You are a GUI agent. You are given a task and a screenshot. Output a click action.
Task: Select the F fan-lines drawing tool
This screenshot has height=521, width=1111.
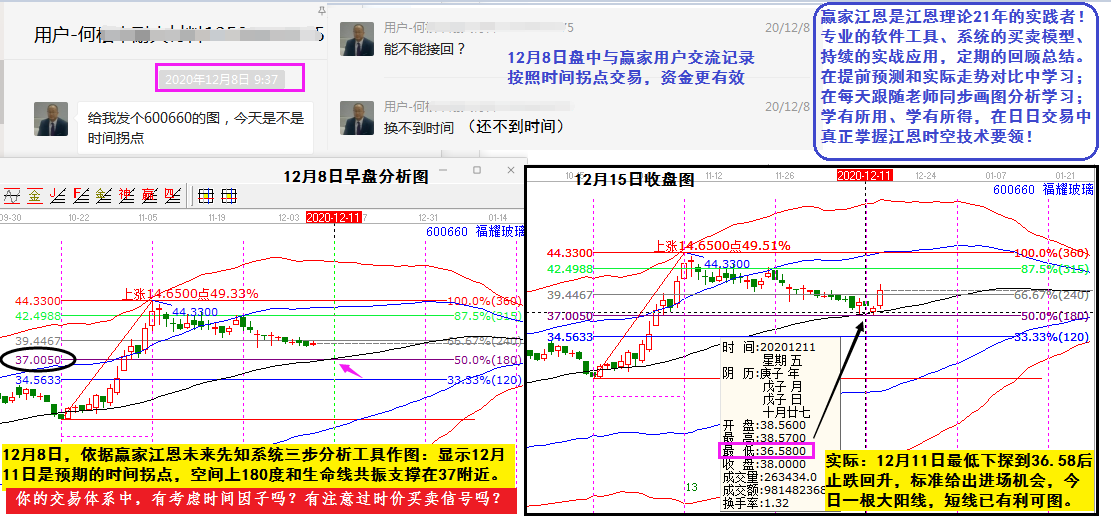pos(81,196)
